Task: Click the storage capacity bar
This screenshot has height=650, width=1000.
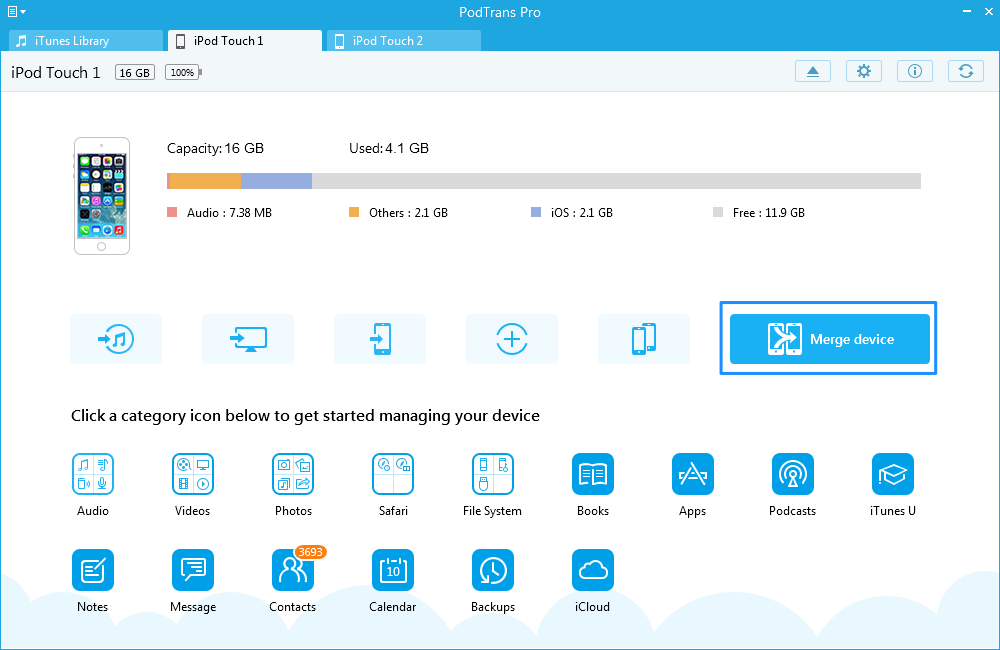Action: point(543,181)
